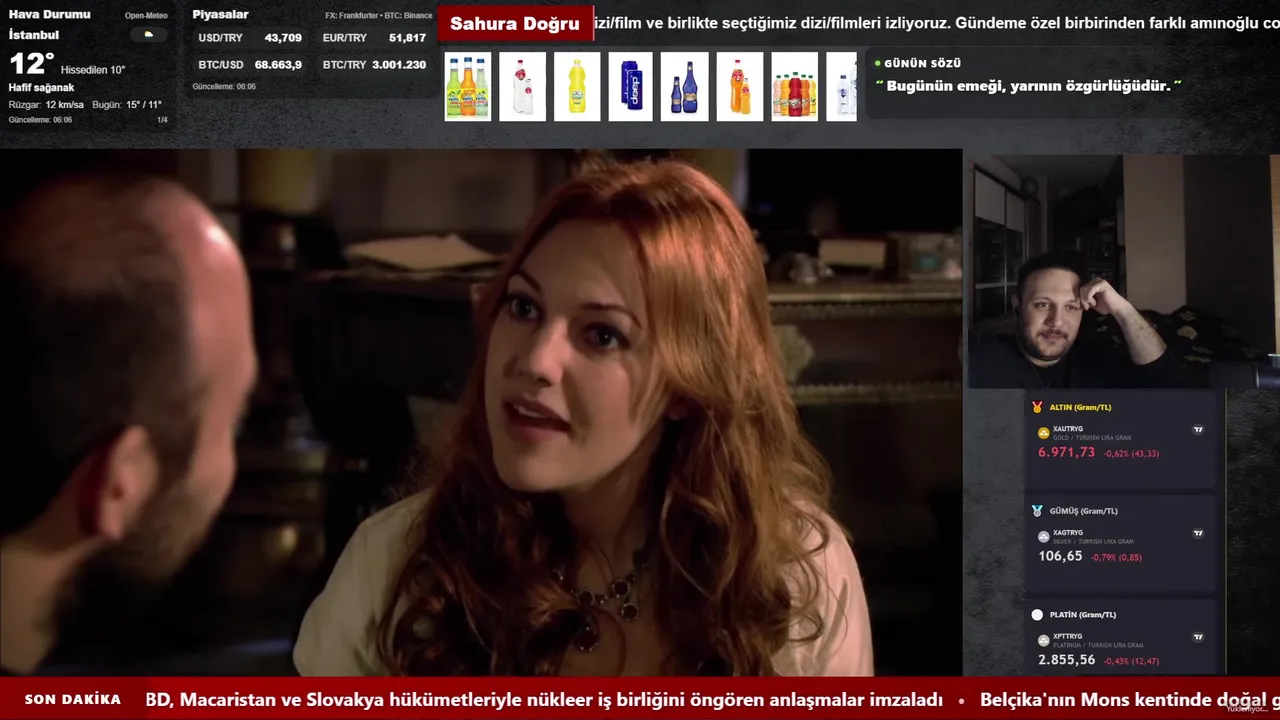Select the blue deep cans product image
Image resolution: width=1280 pixels, height=720 pixels.
pyautogui.click(x=631, y=87)
